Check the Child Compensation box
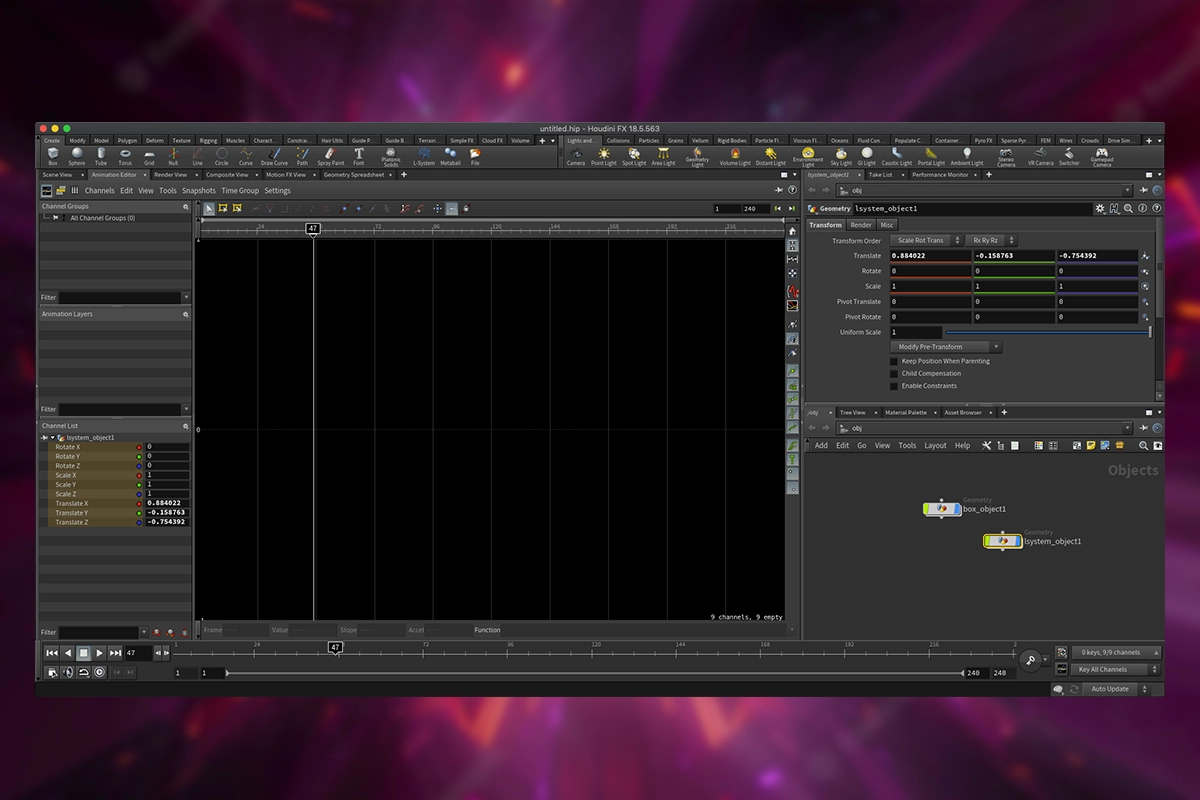This screenshot has height=800, width=1200. [894, 373]
